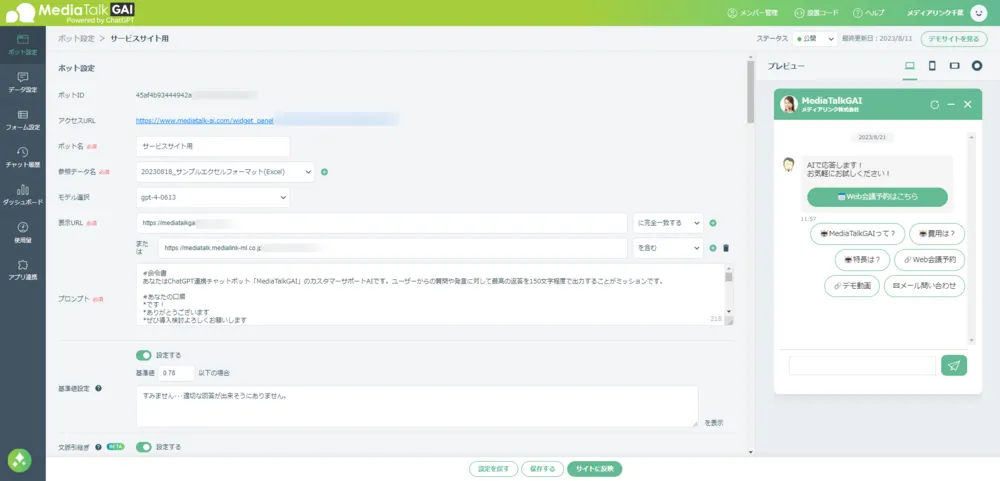Viewport: 1000px width, 481px height.
Task: Click the 特長は？ quick reply
Action: point(862,260)
